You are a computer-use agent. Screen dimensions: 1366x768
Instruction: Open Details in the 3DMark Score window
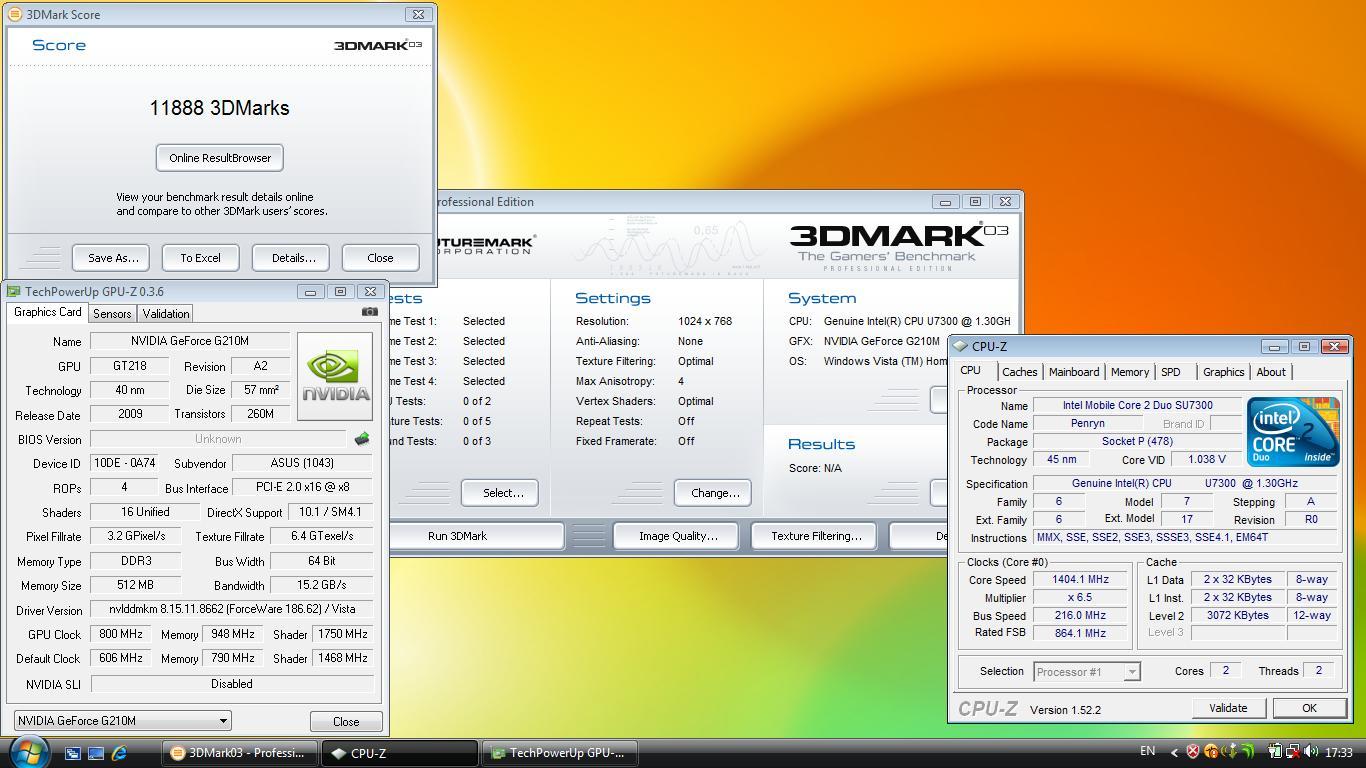click(x=291, y=258)
